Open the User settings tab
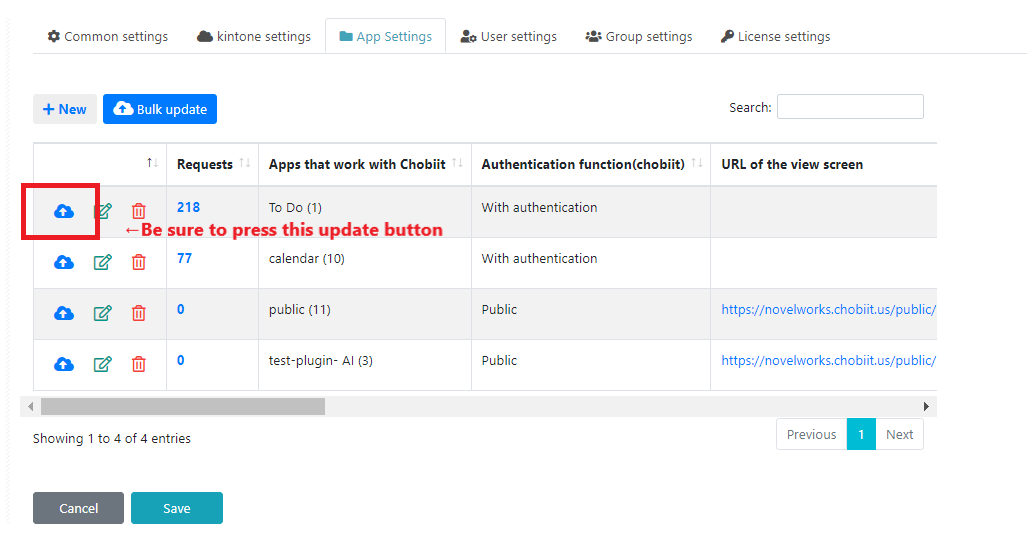Screen dimensions: 1027x541 click(509, 37)
